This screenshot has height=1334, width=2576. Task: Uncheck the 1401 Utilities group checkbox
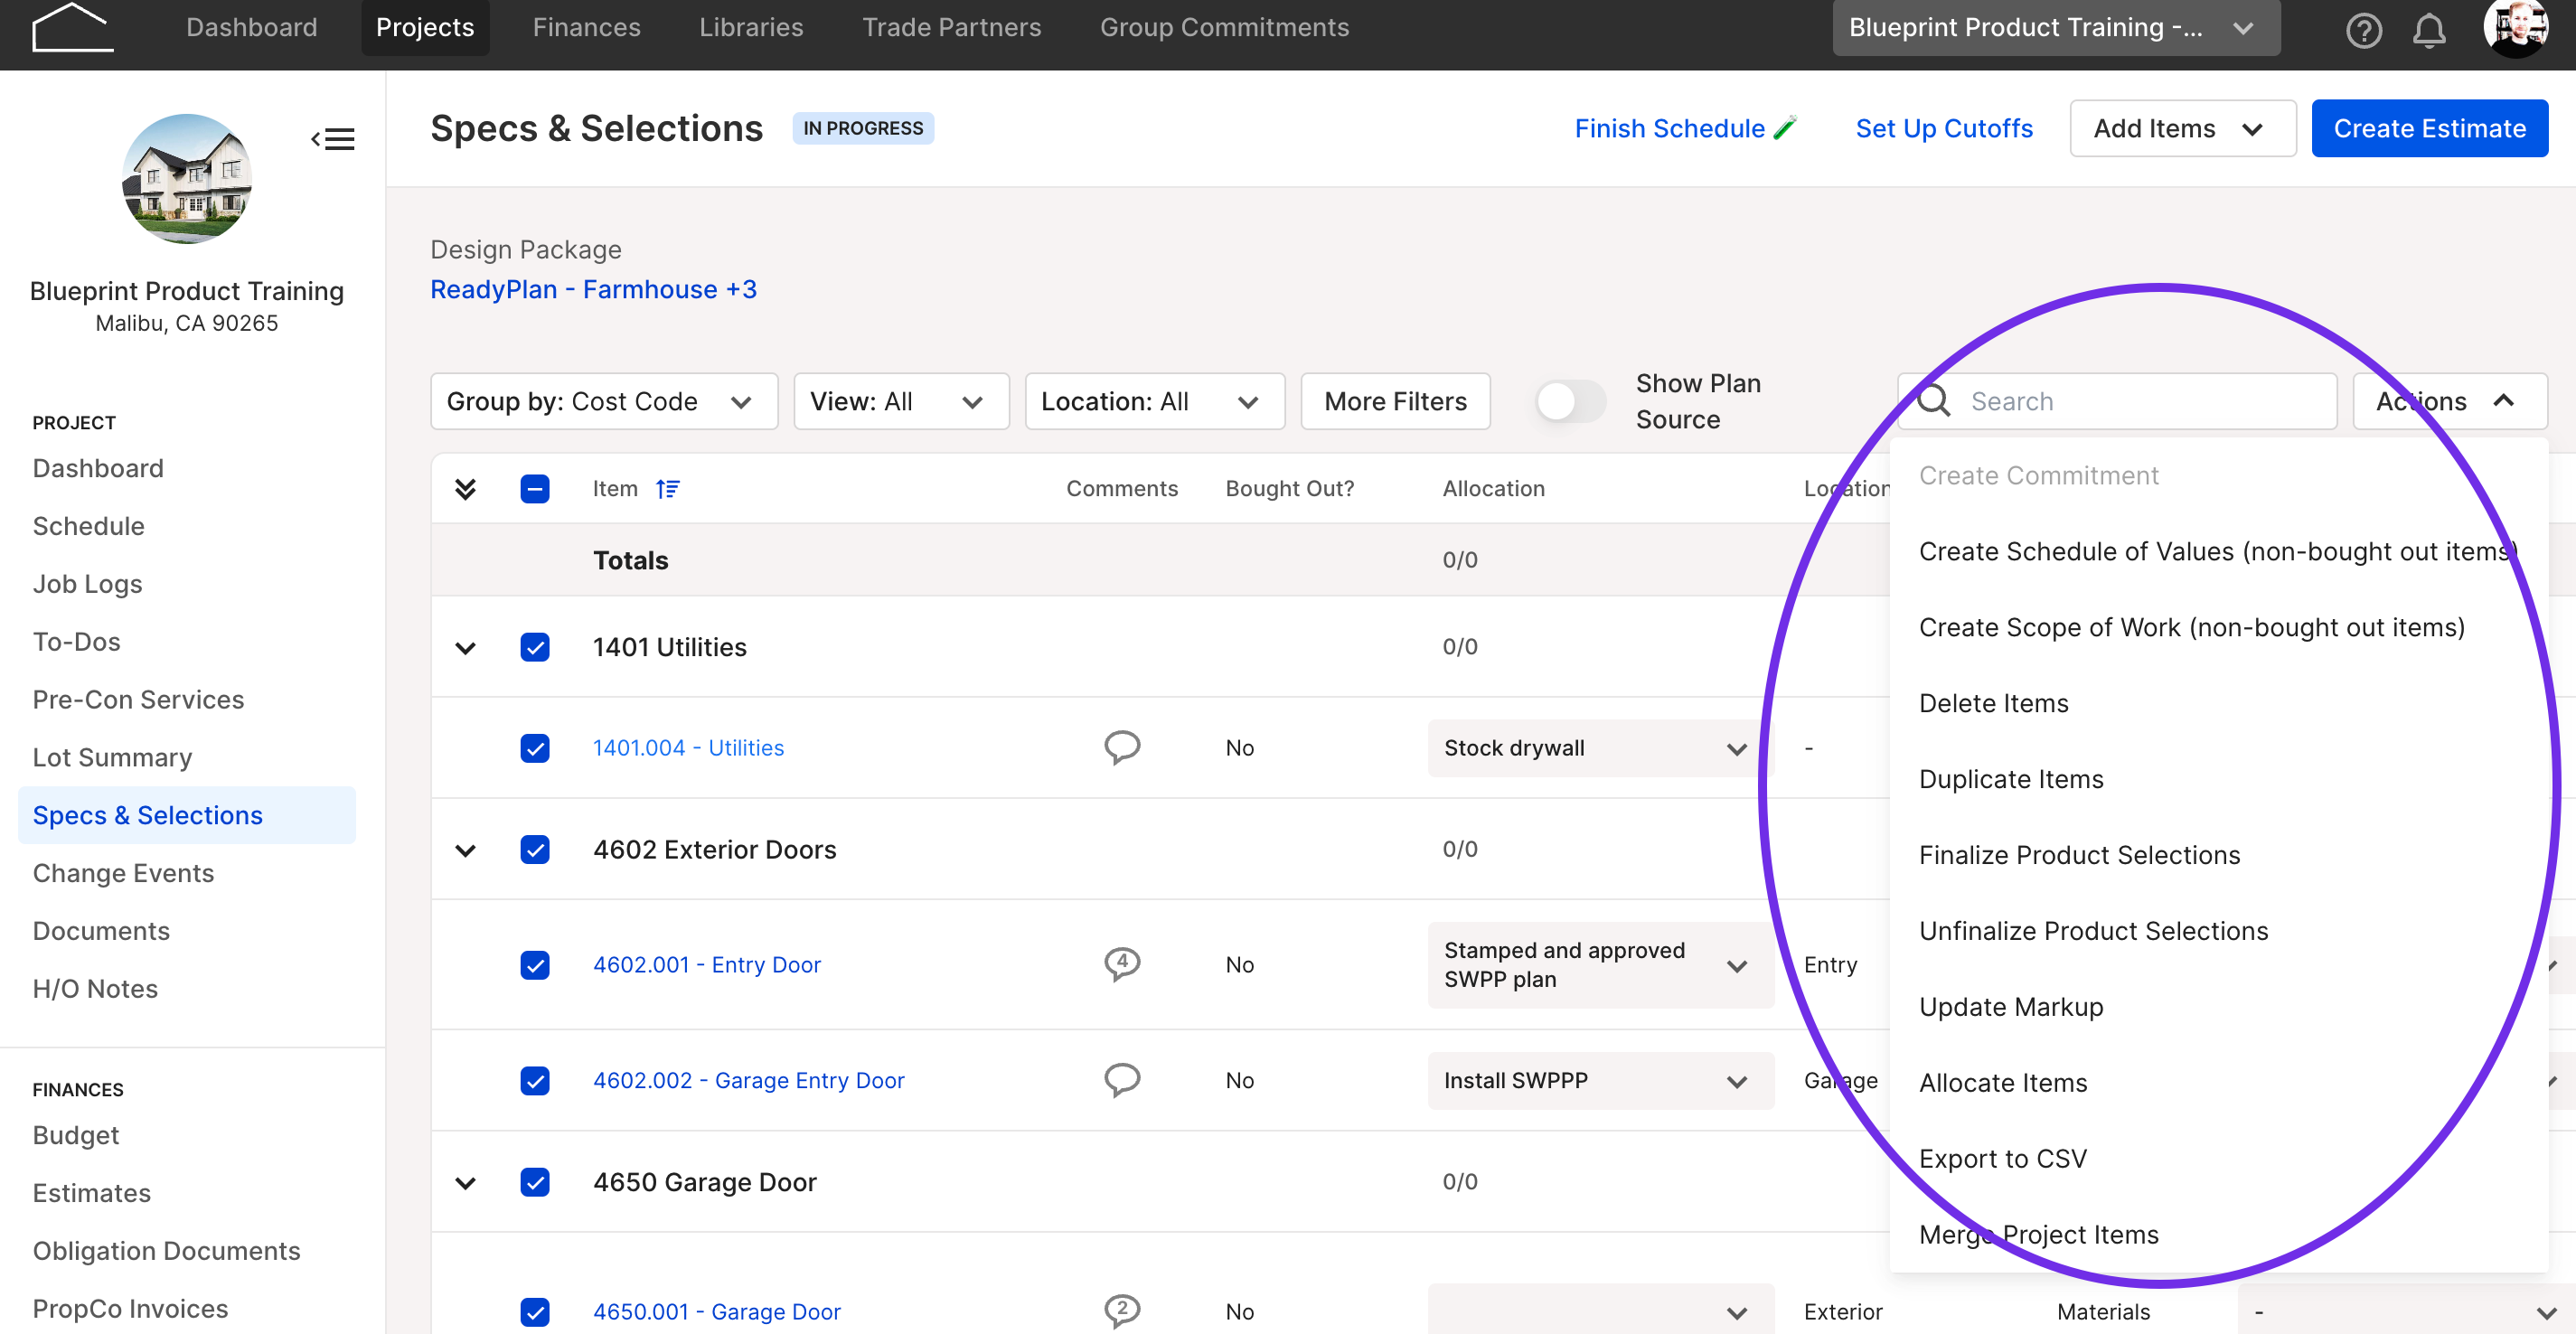tap(535, 647)
